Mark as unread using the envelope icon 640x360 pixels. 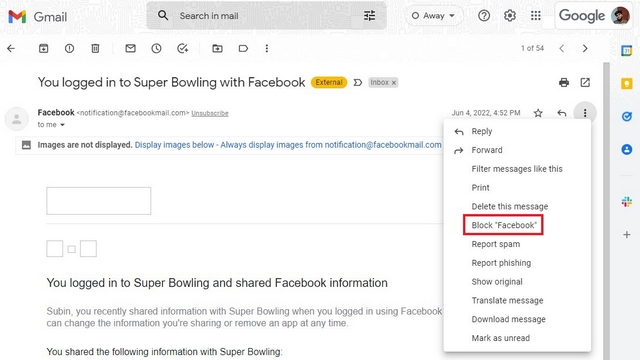(131, 49)
